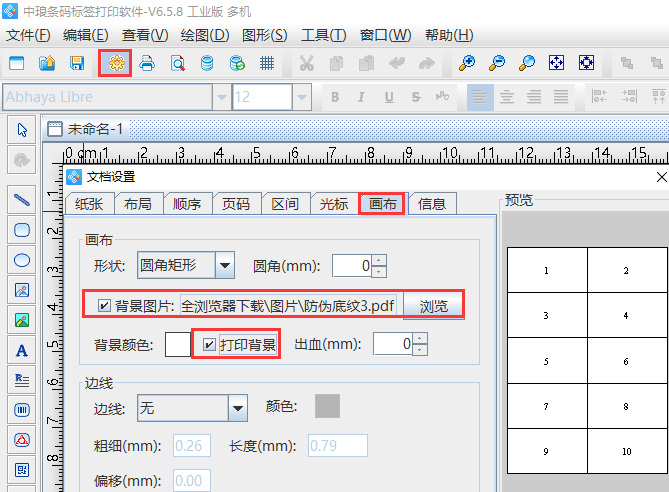Viewport: 669px width, 492px height.
Task: Open the 绘图(D) menu
Action: pyautogui.click(x=205, y=35)
